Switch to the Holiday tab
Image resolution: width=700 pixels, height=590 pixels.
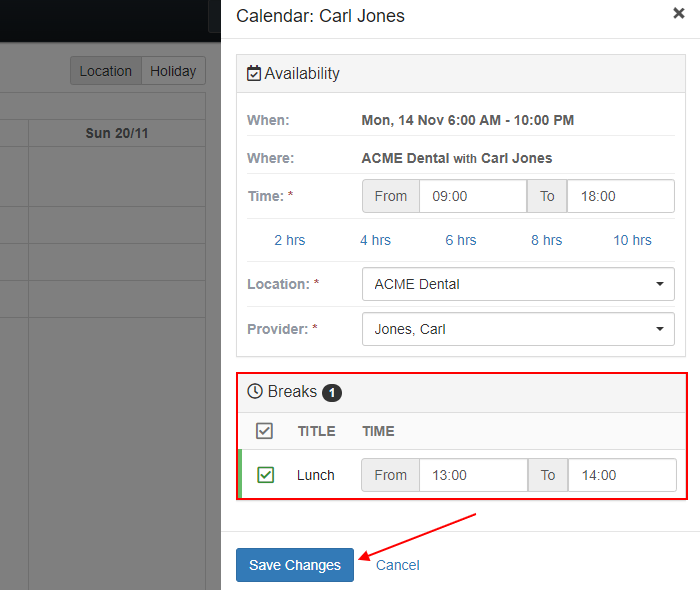pyautogui.click(x=173, y=71)
